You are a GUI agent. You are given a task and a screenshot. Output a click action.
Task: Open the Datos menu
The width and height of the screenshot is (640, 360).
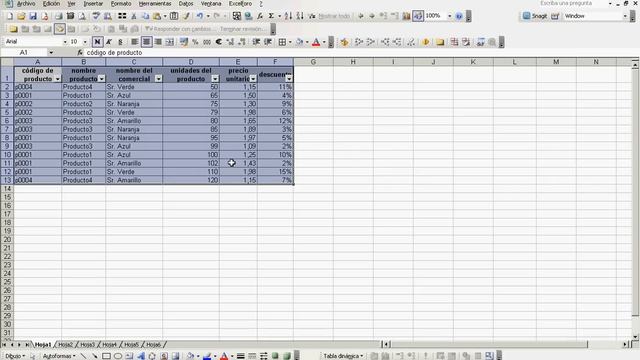186,4
